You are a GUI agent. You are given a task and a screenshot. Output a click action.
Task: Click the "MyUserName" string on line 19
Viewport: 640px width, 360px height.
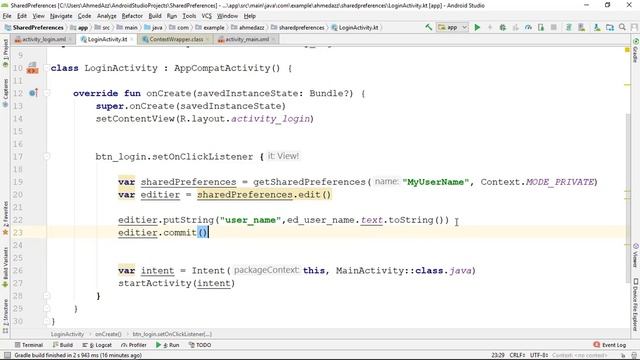click(436, 182)
